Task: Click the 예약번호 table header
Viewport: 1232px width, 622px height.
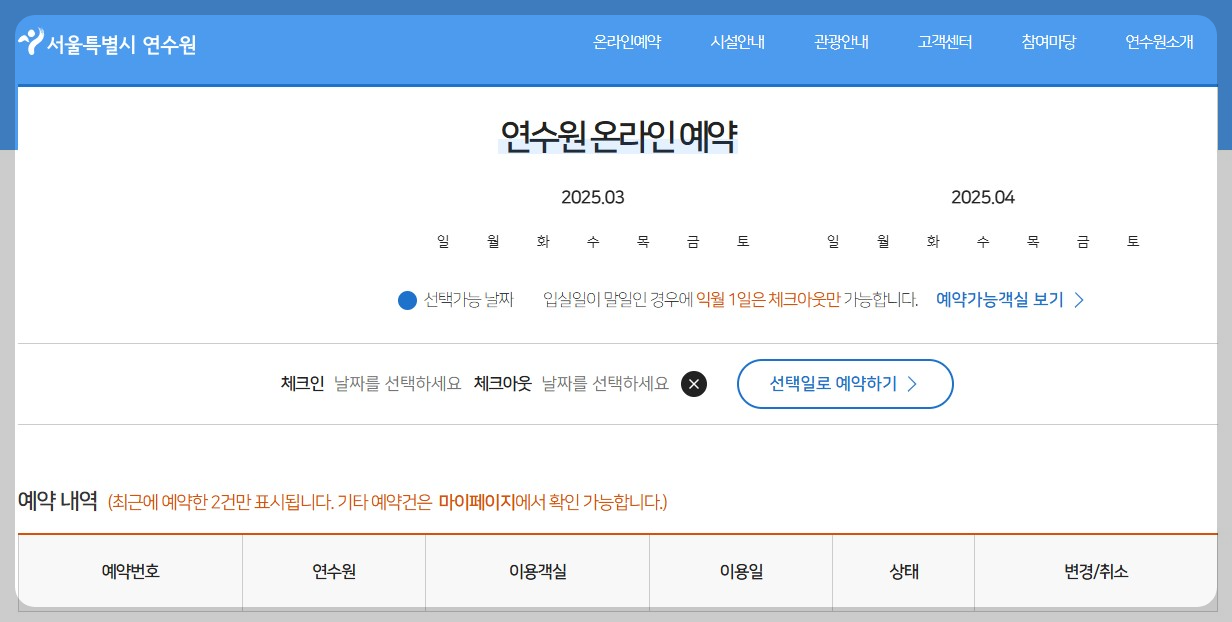Action: (x=129, y=572)
